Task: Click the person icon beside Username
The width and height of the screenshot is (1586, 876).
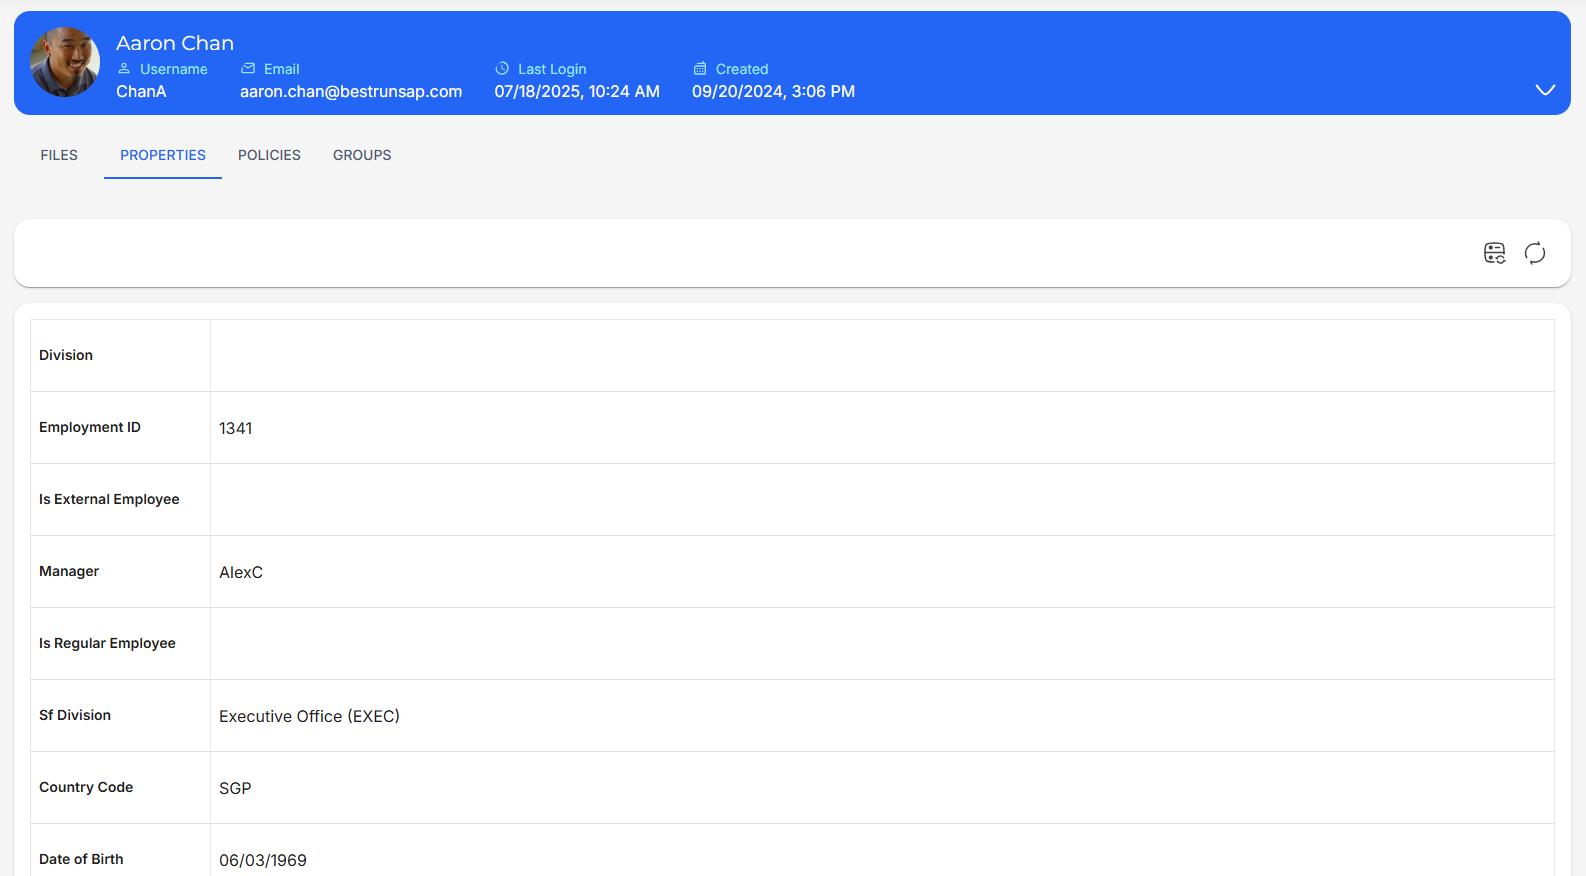Action: click(x=124, y=69)
